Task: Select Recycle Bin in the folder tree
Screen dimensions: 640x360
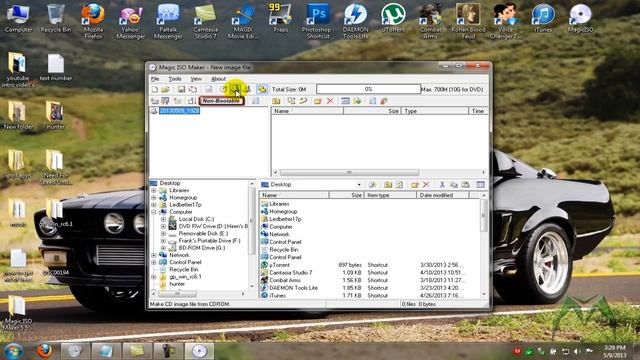Action: [x=184, y=269]
